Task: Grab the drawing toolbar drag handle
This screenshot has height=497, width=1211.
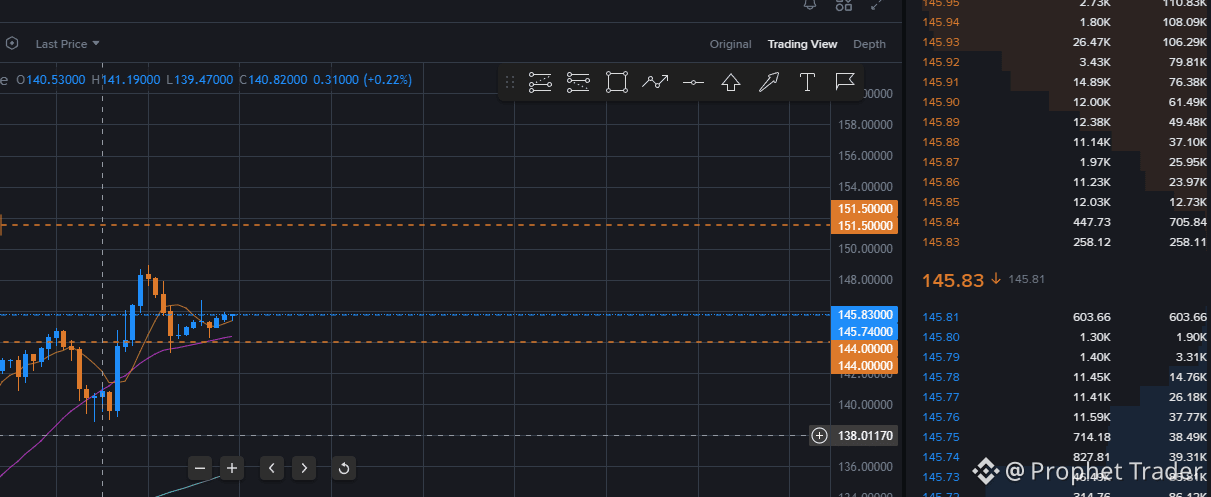Action: (510, 82)
